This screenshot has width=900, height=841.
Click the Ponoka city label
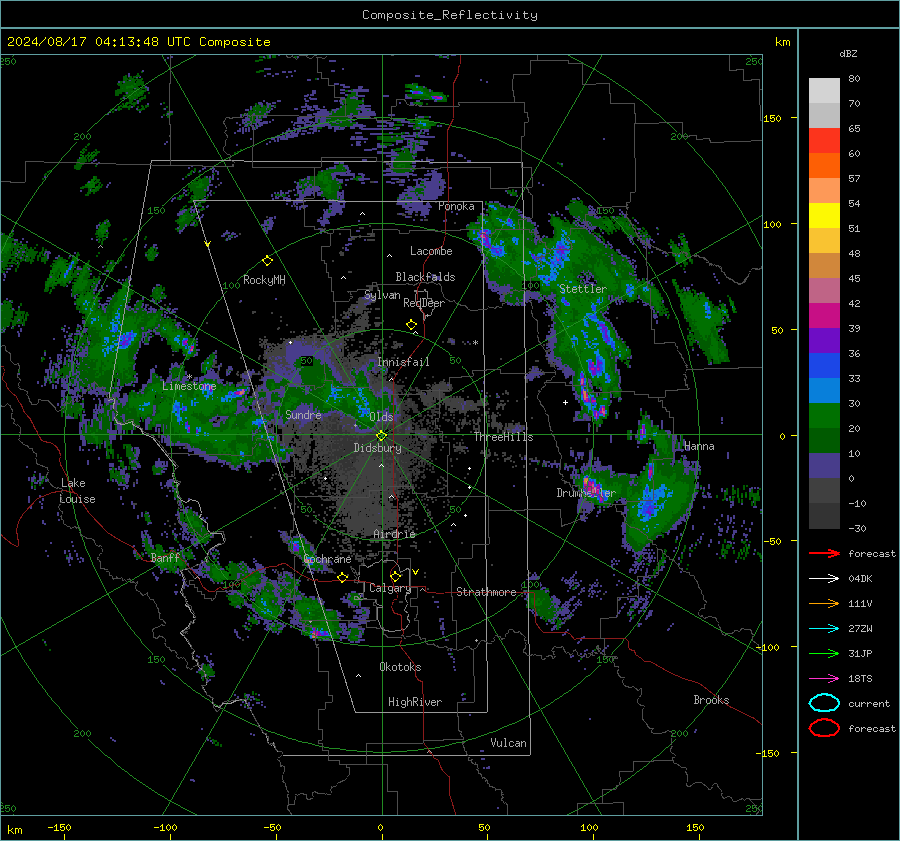(456, 206)
